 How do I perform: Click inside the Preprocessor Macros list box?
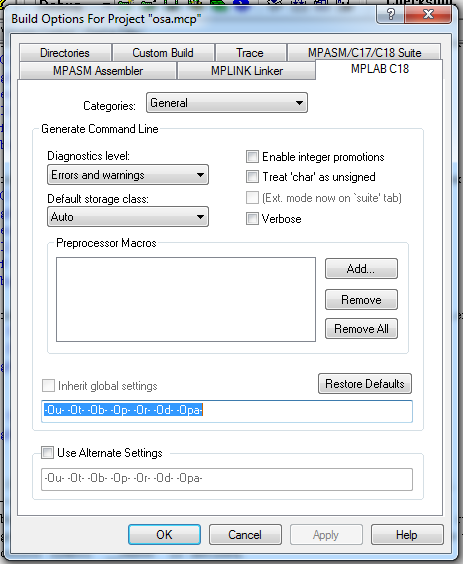(x=186, y=299)
